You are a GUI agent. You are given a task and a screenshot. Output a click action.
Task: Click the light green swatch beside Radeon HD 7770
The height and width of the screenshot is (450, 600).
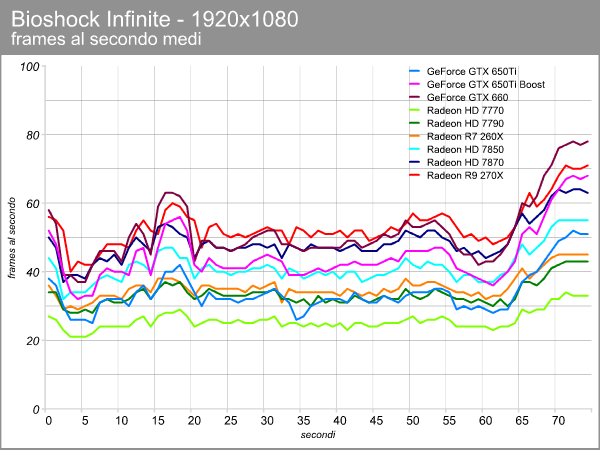click(x=414, y=111)
